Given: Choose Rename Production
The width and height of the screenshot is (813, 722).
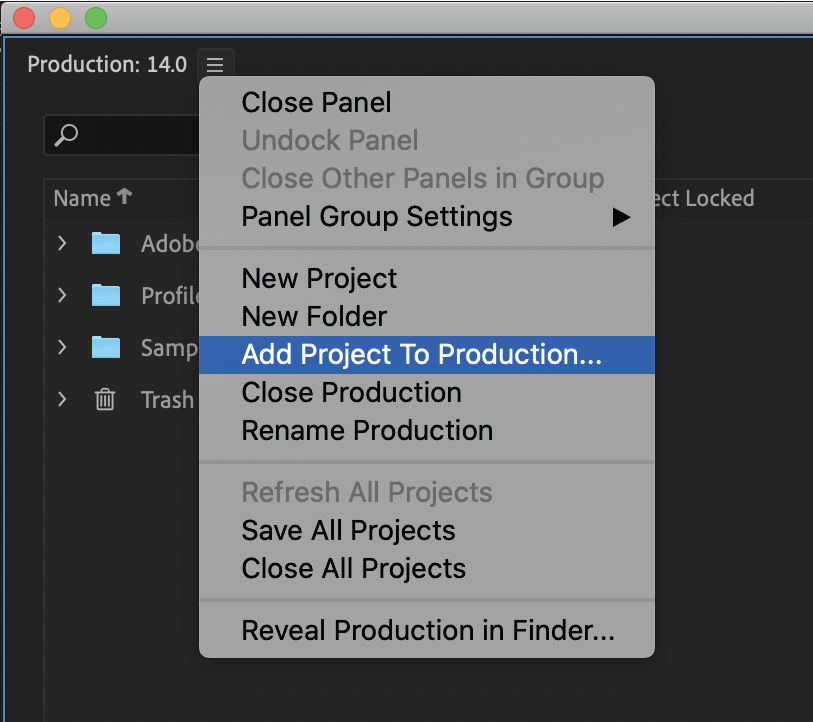Looking at the screenshot, I should coord(366,430).
